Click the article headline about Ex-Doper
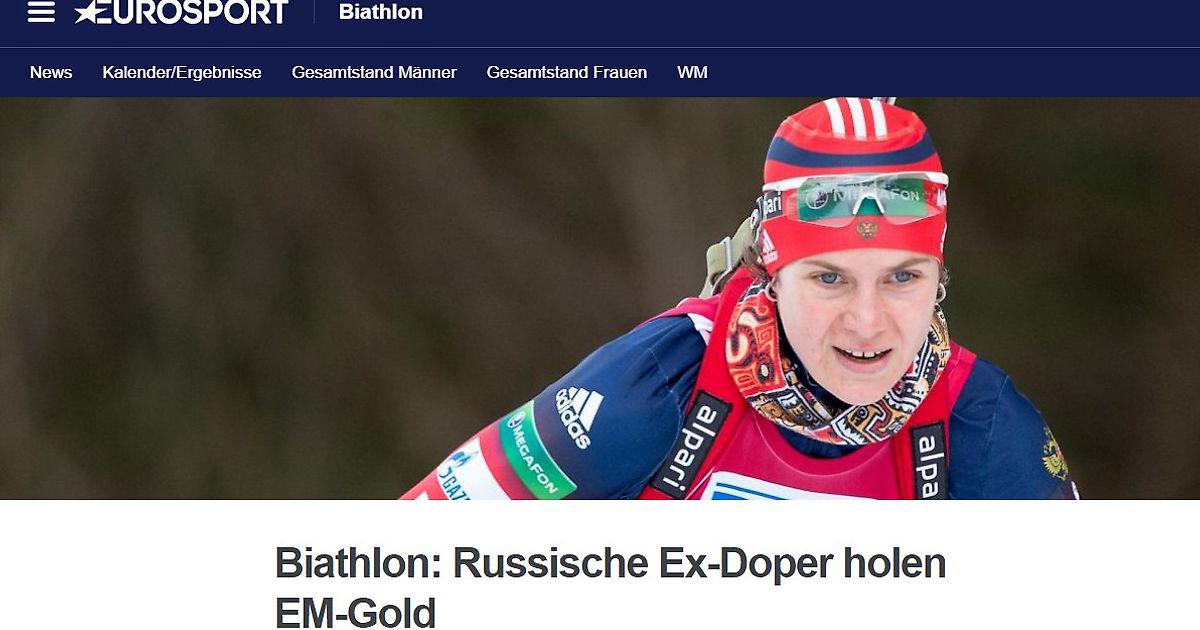 pyautogui.click(x=610, y=587)
